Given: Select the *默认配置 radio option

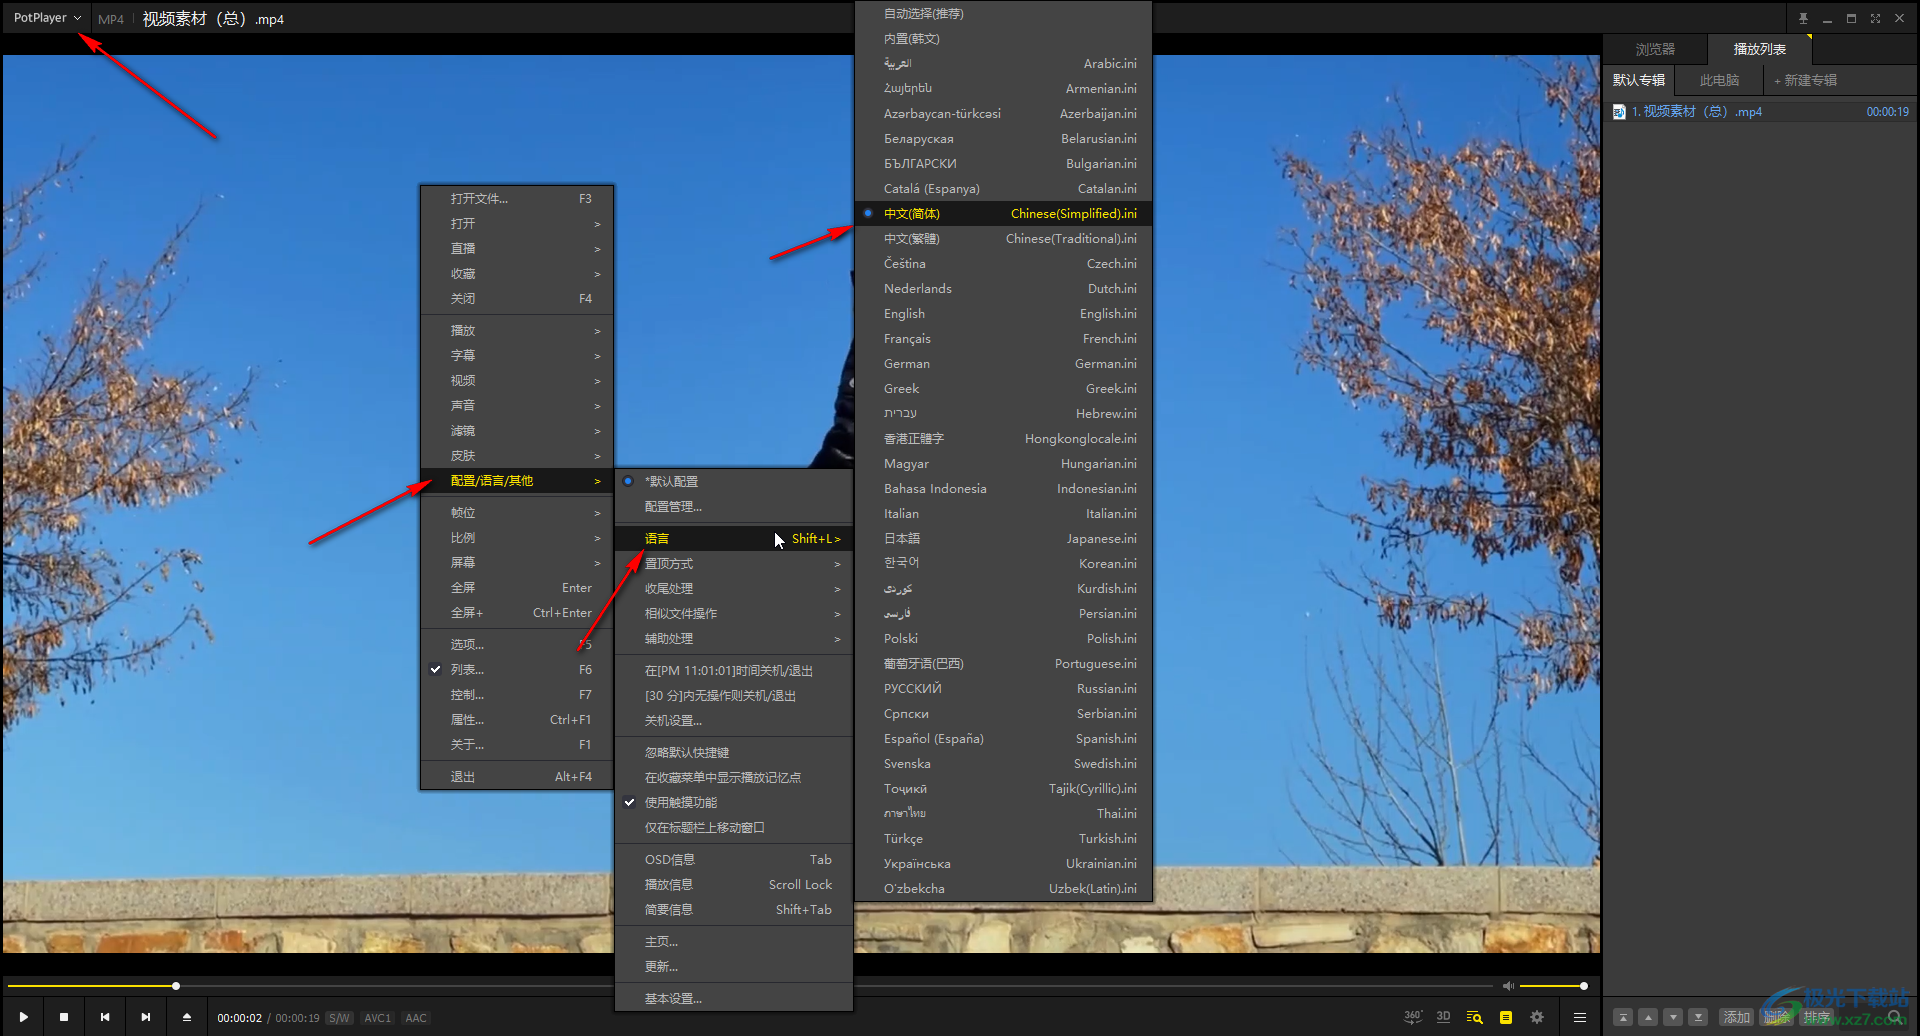Looking at the screenshot, I should tap(734, 482).
